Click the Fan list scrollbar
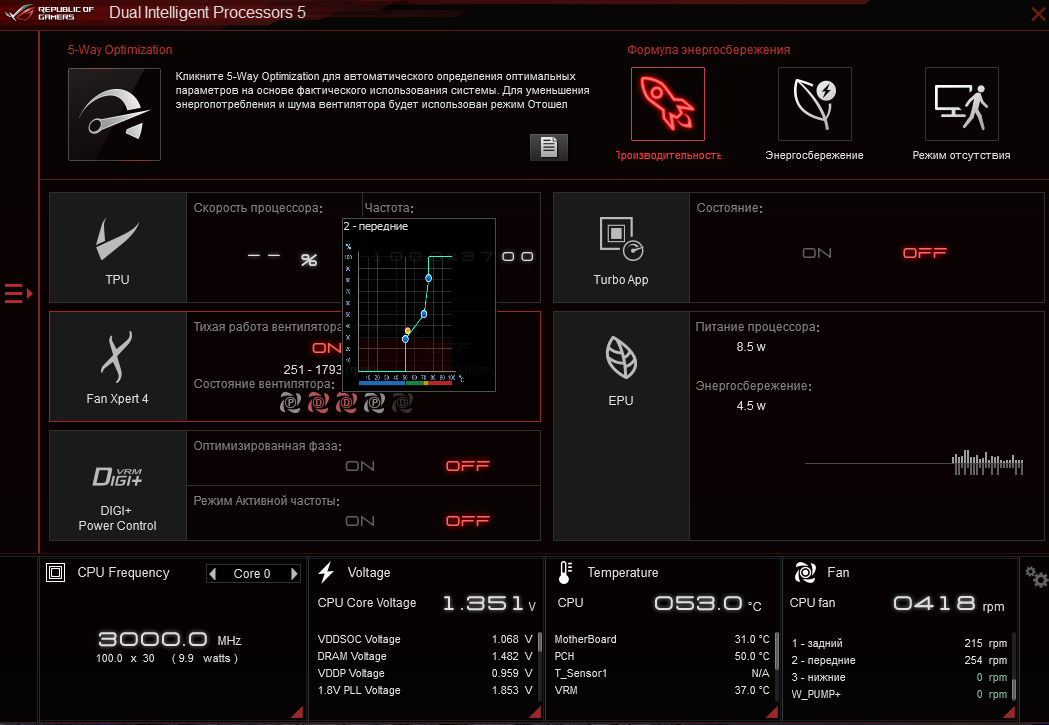 tap(1014, 689)
